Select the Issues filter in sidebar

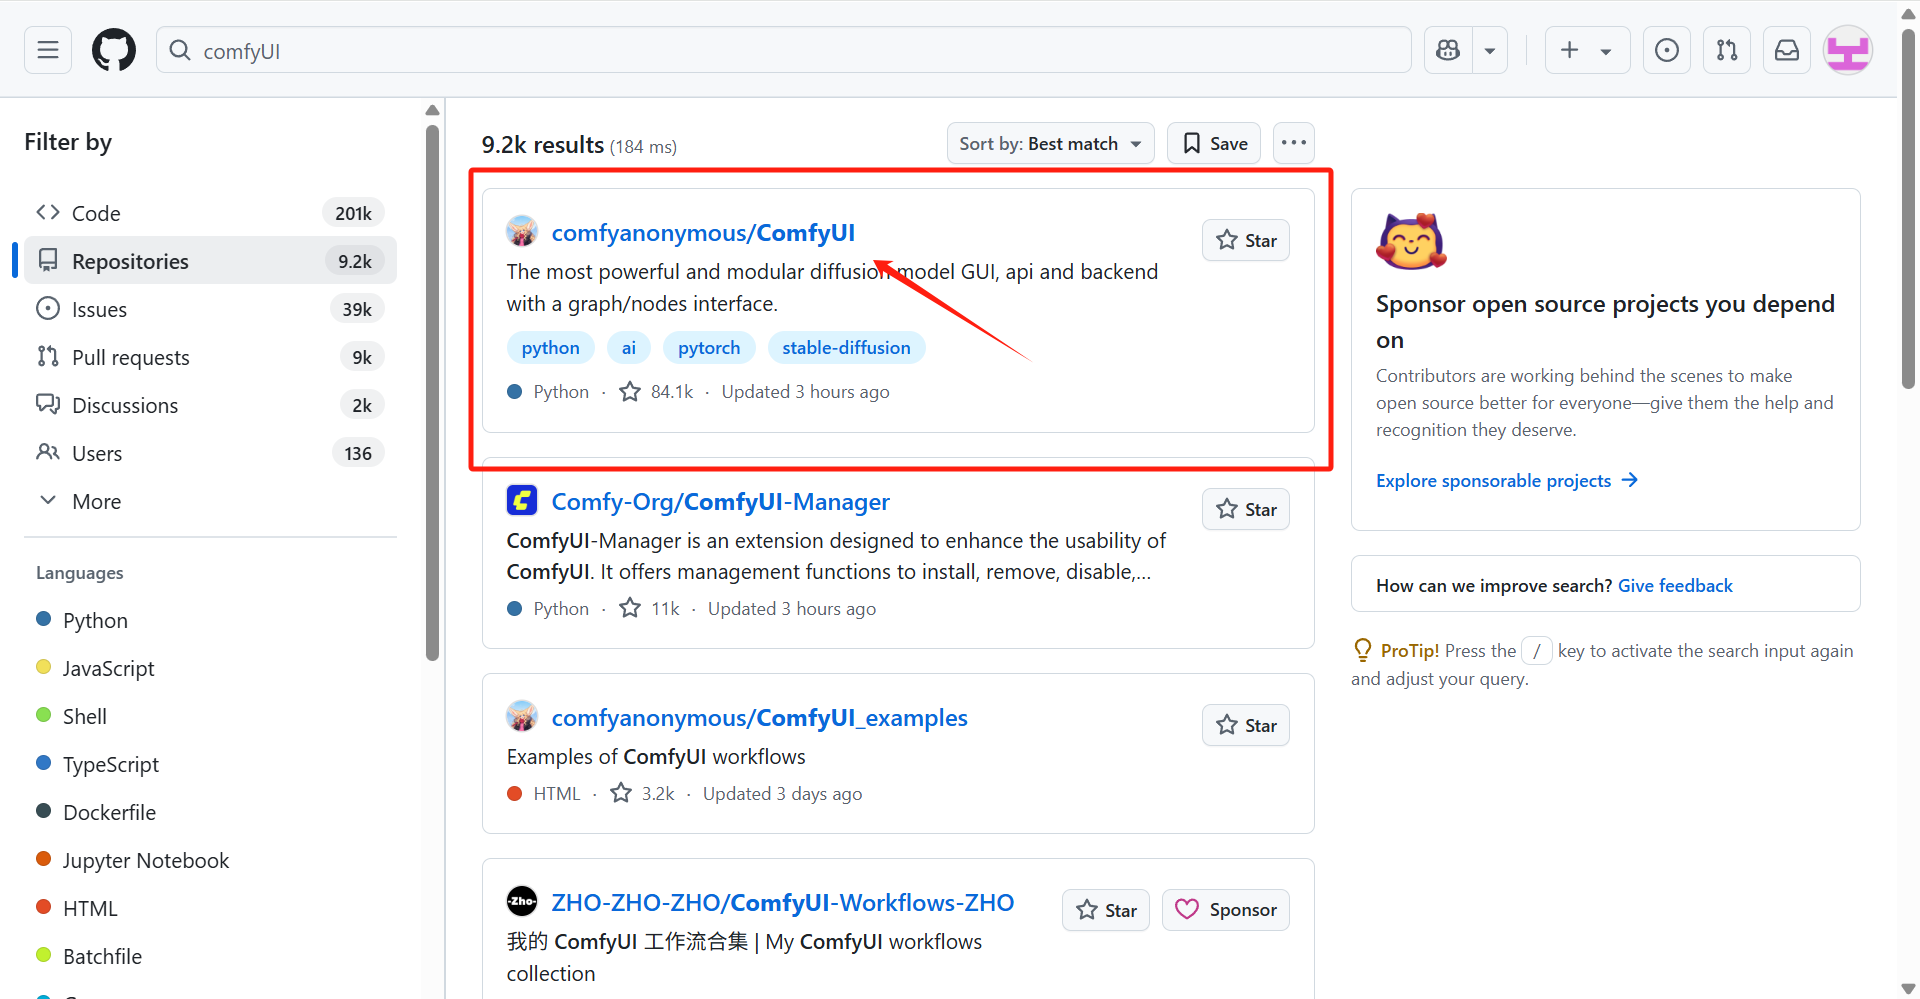pyautogui.click(x=99, y=309)
